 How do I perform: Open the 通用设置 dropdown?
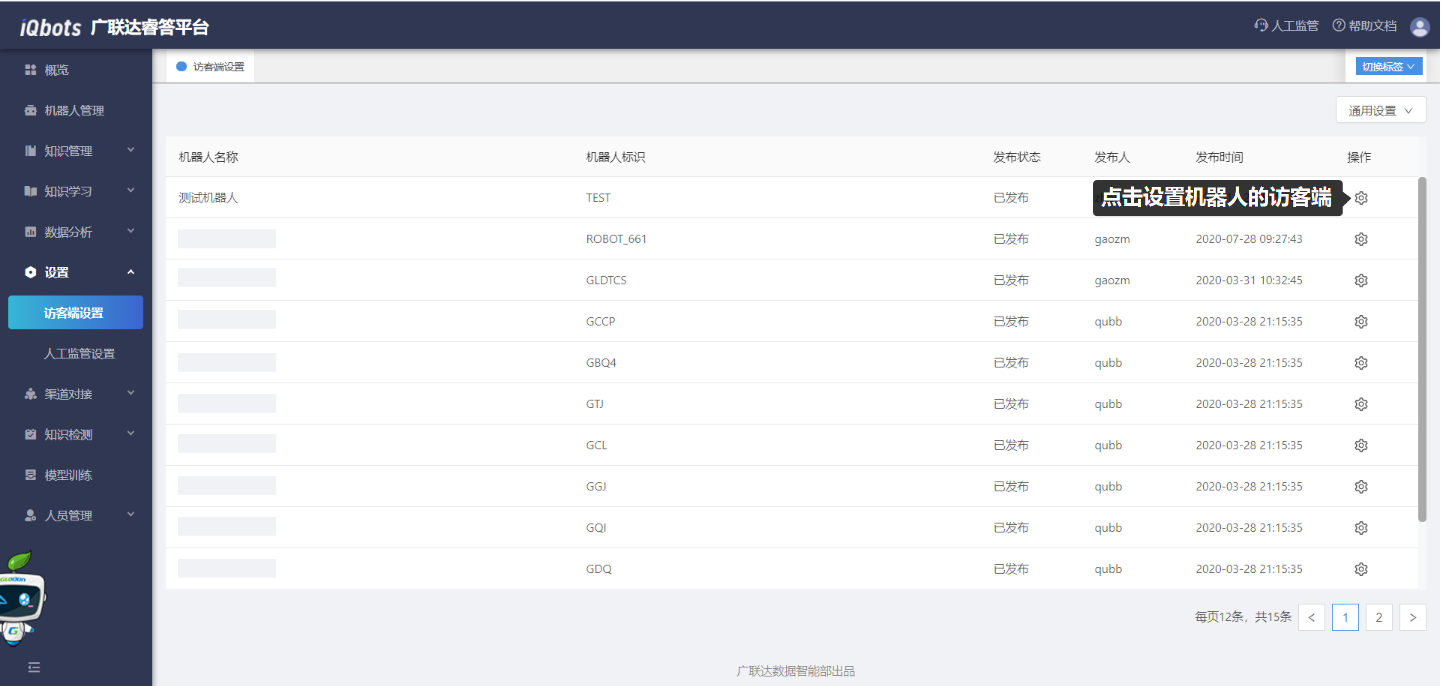tap(1380, 111)
